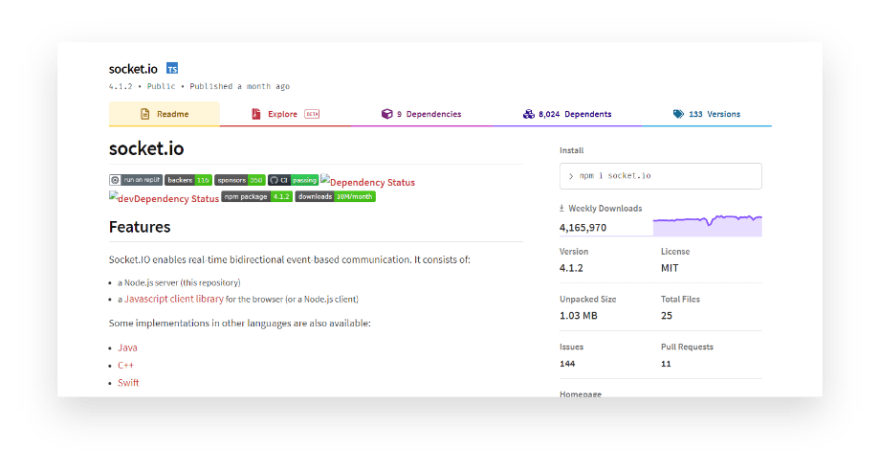Image resolution: width=880 pixels, height=470 pixels.
Task: Click the backers 116 badge
Action: 188,180
